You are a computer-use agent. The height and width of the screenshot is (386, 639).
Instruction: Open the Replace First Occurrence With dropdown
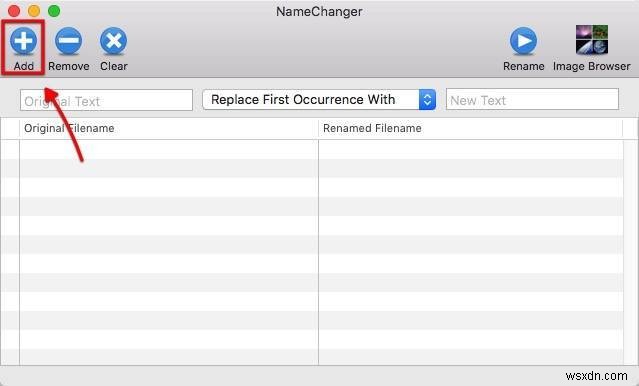pos(319,99)
